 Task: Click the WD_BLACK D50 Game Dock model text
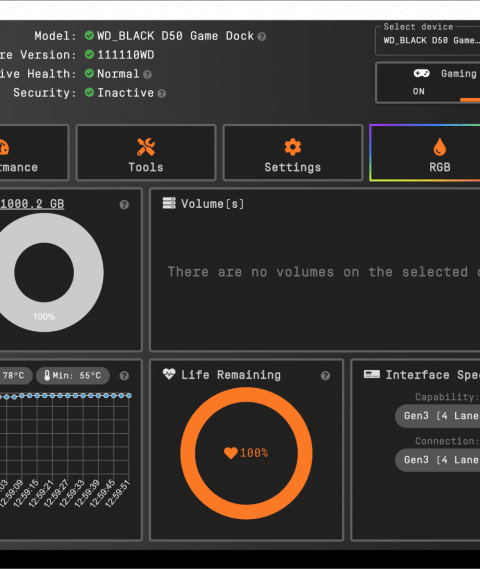[x=175, y=36]
